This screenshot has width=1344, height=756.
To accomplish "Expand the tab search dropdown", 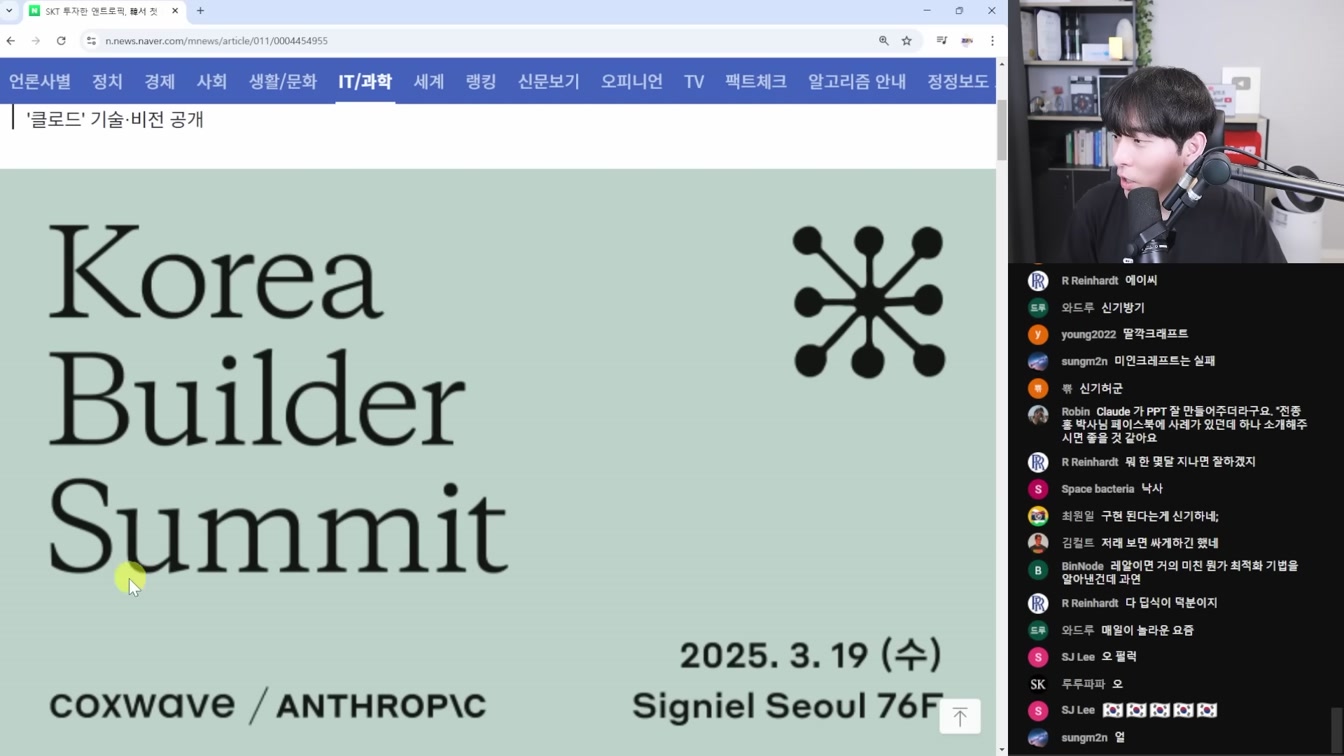I will [x=9, y=11].
